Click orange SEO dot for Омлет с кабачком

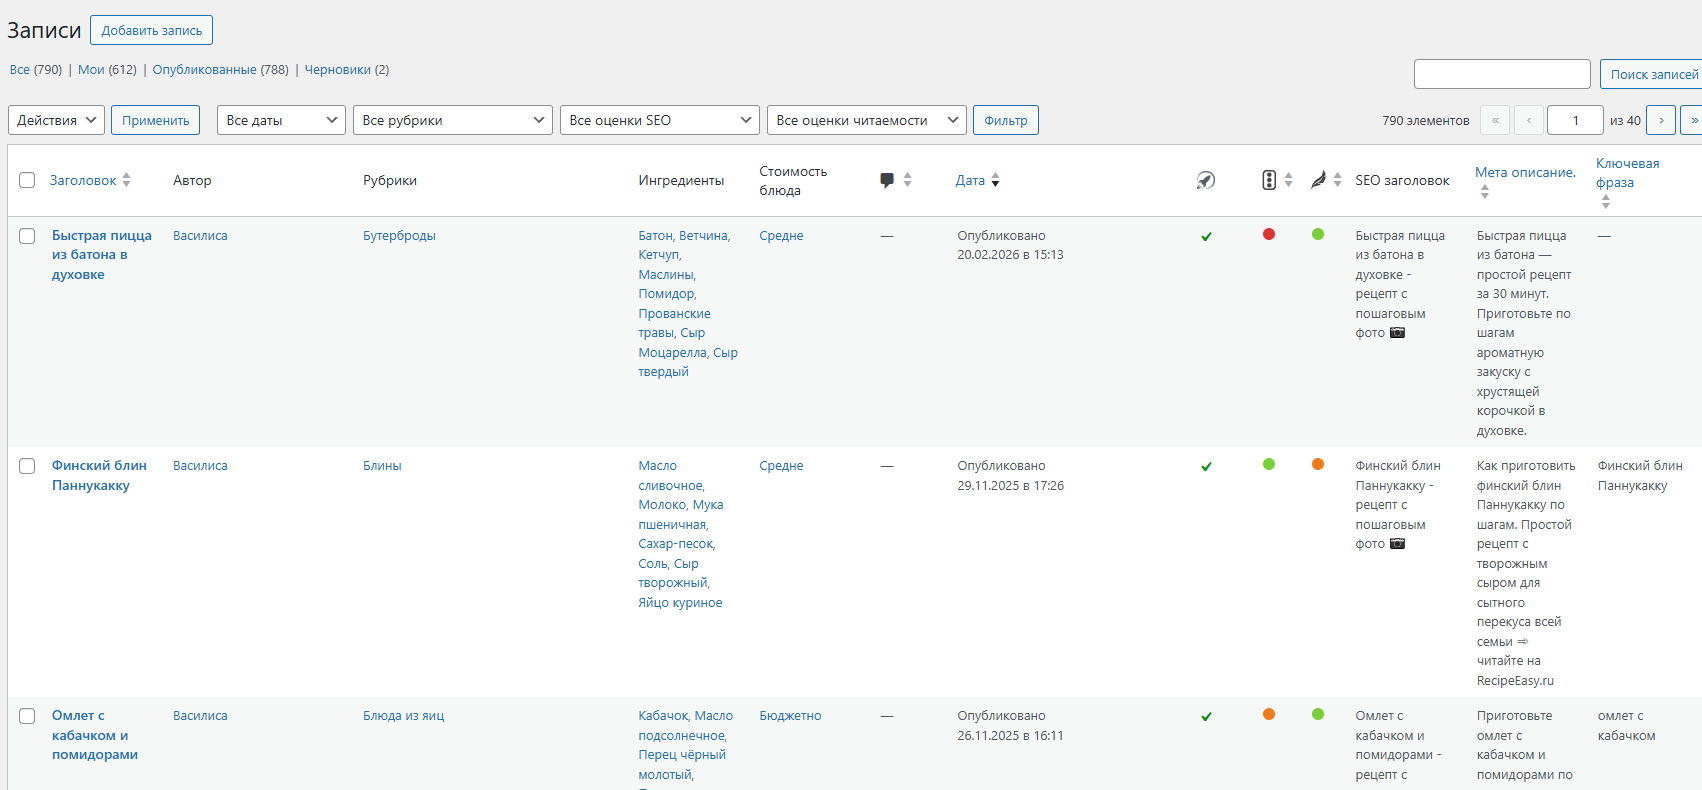point(1269,714)
